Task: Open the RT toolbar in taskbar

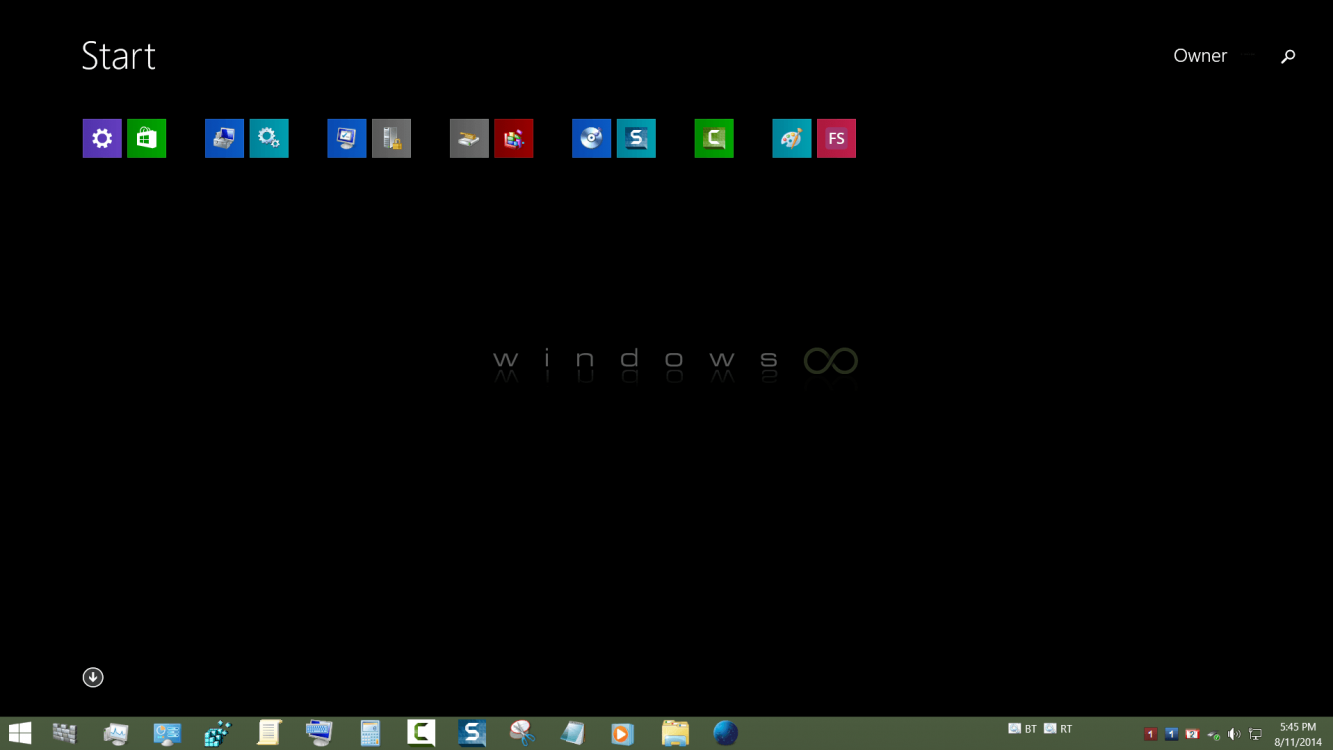Action: click(x=1058, y=729)
